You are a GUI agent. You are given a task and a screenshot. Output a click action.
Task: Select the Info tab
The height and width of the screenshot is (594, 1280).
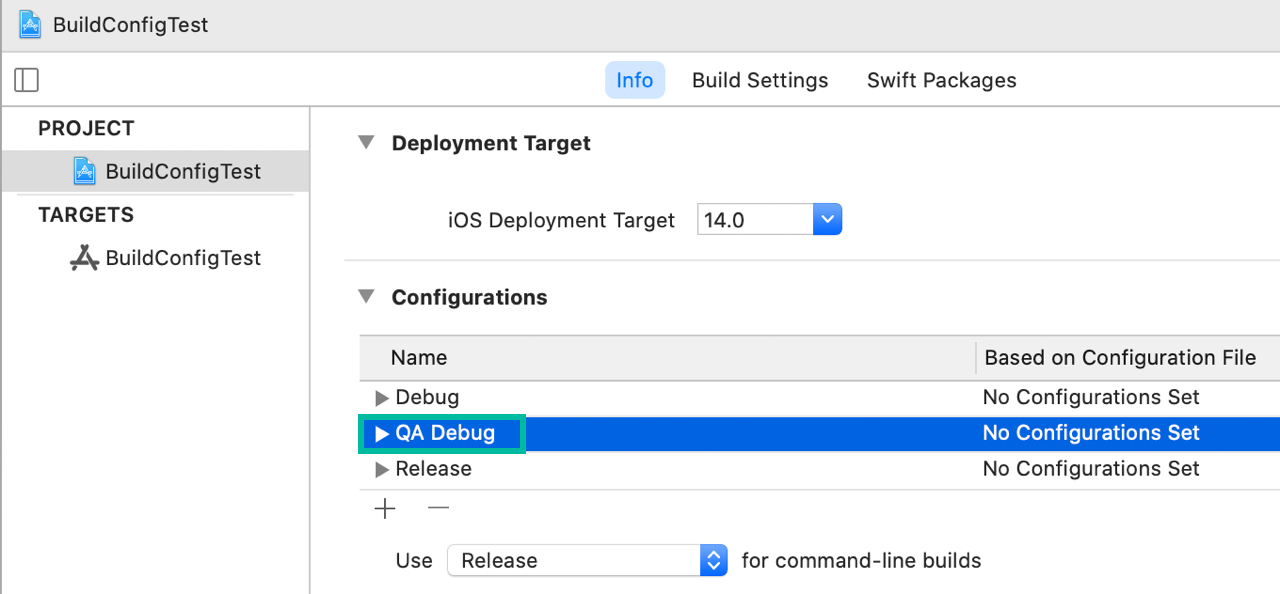(x=634, y=81)
